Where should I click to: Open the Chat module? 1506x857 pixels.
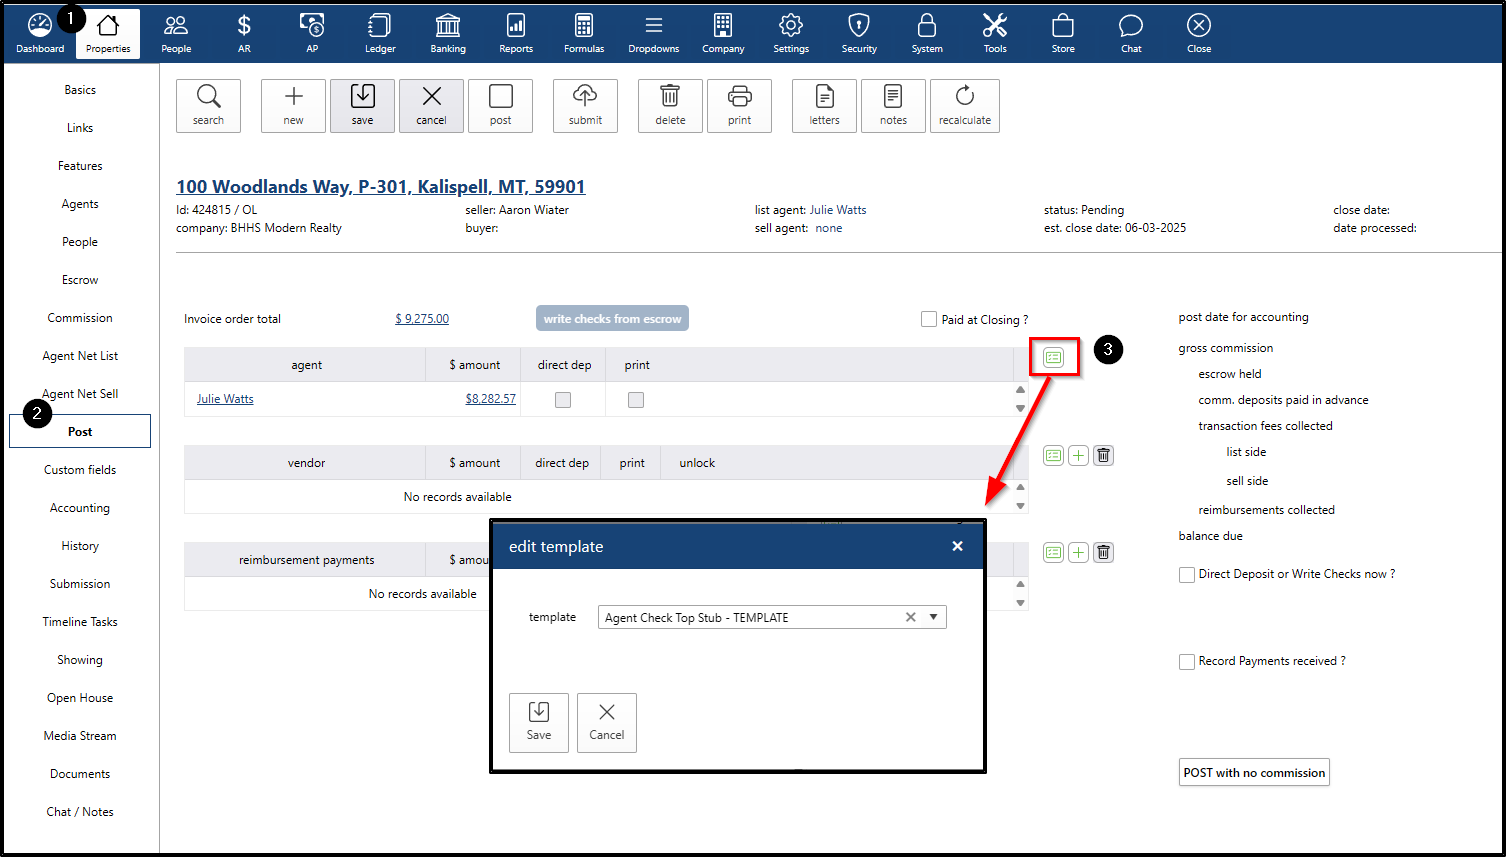coord(1131,34)
